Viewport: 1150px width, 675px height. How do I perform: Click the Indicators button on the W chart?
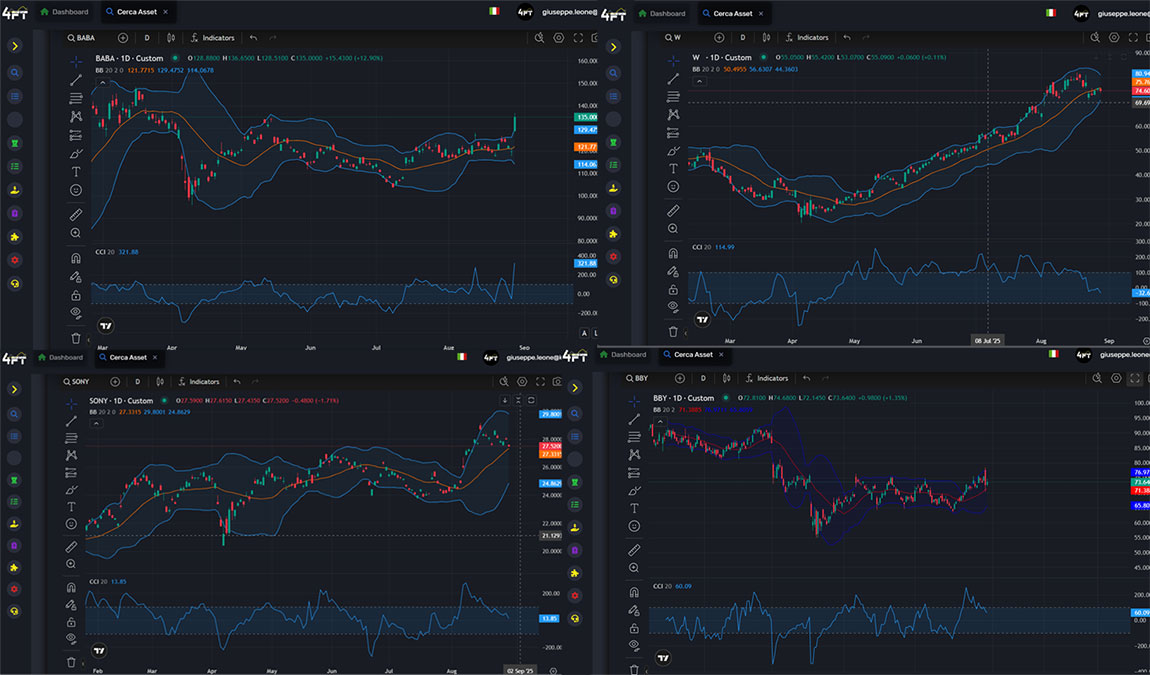click(x=806, y=38)
